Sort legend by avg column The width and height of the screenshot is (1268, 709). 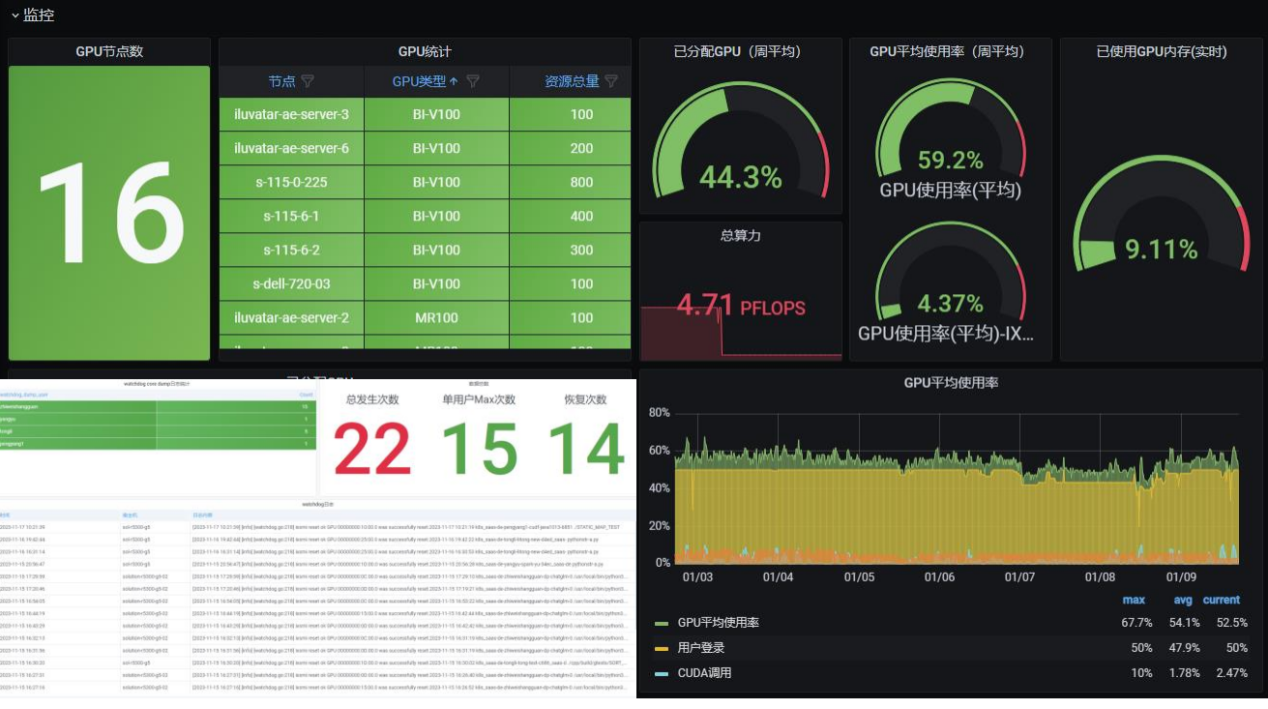click(1183, 600)
